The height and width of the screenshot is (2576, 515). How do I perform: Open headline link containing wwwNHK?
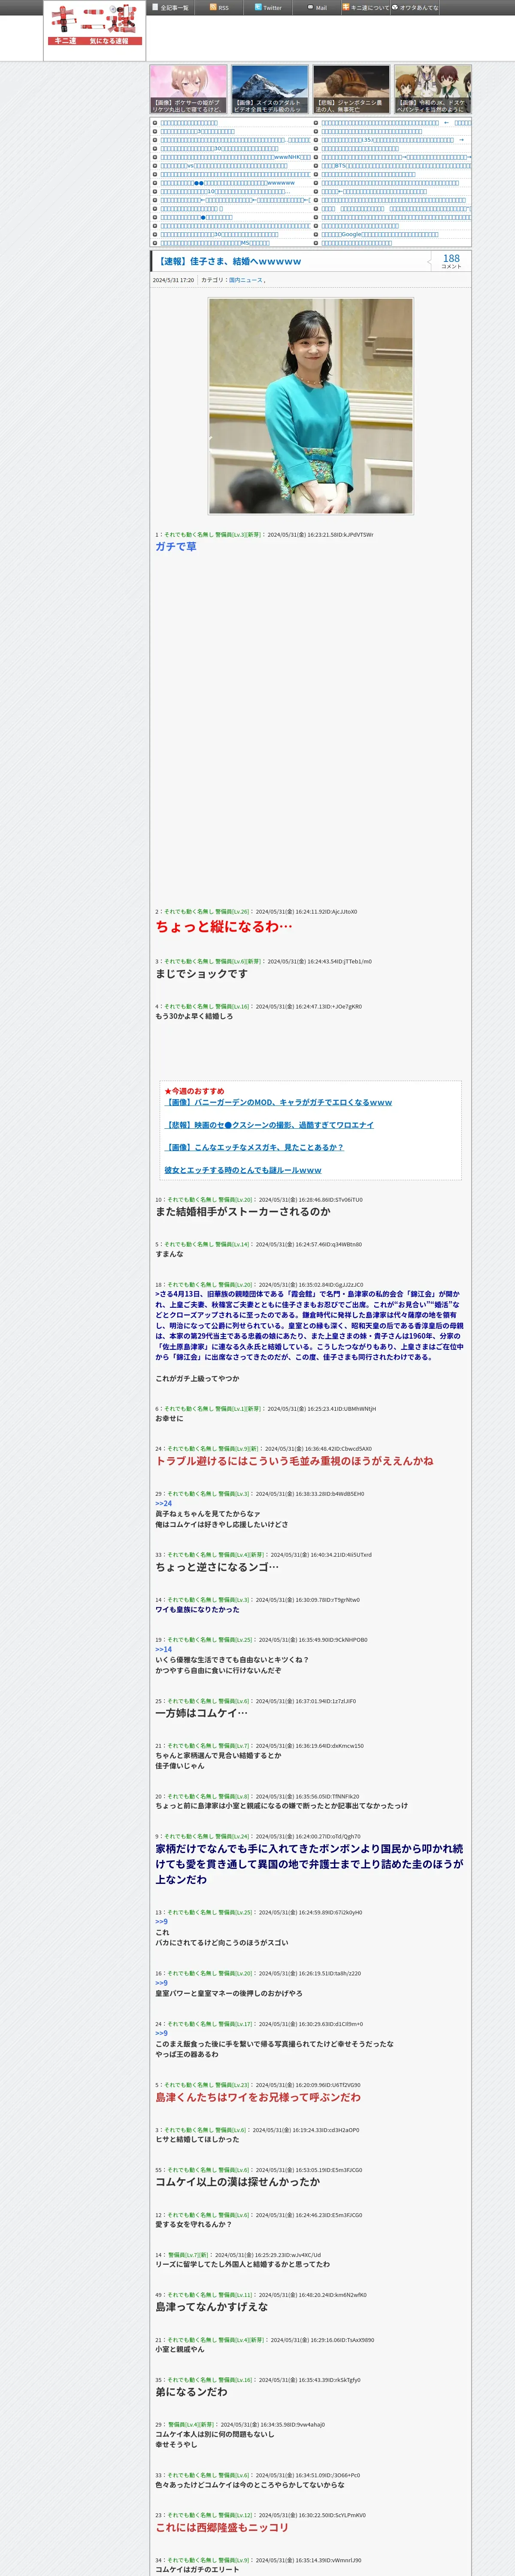point(235,157)
